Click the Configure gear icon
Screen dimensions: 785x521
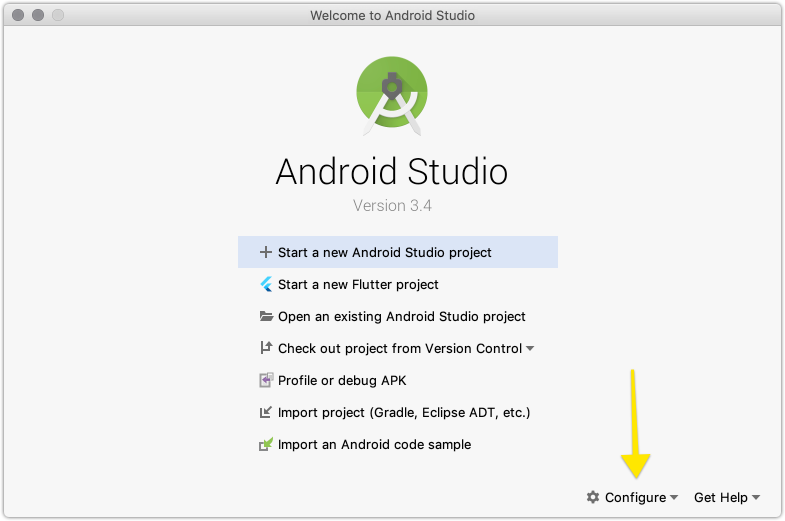(x=593, y=497)
